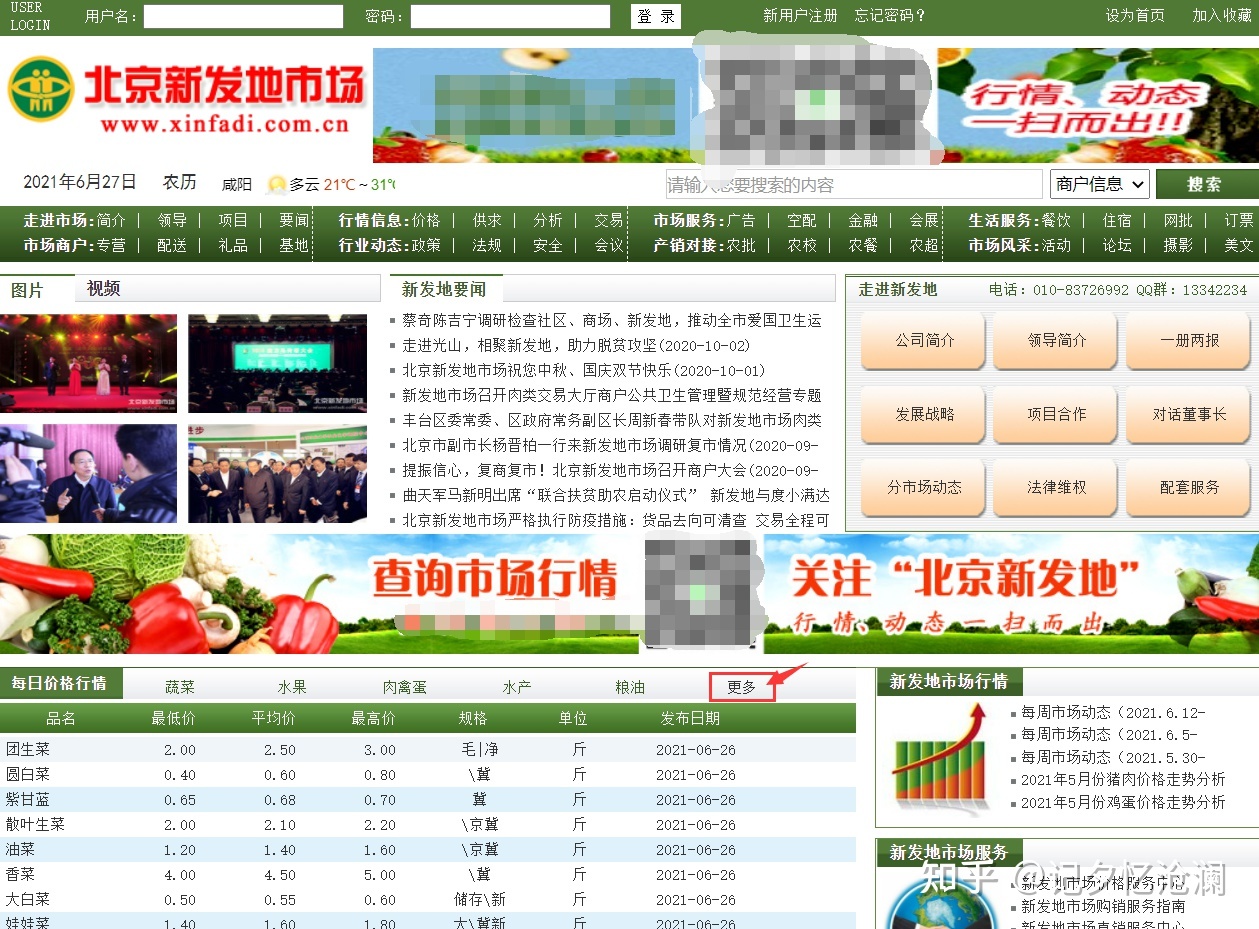The height and width of the screenshot is (929, 1259).
Task: Click the 油菜 row name
Action: pyautogui.click(x=20, y=850)
